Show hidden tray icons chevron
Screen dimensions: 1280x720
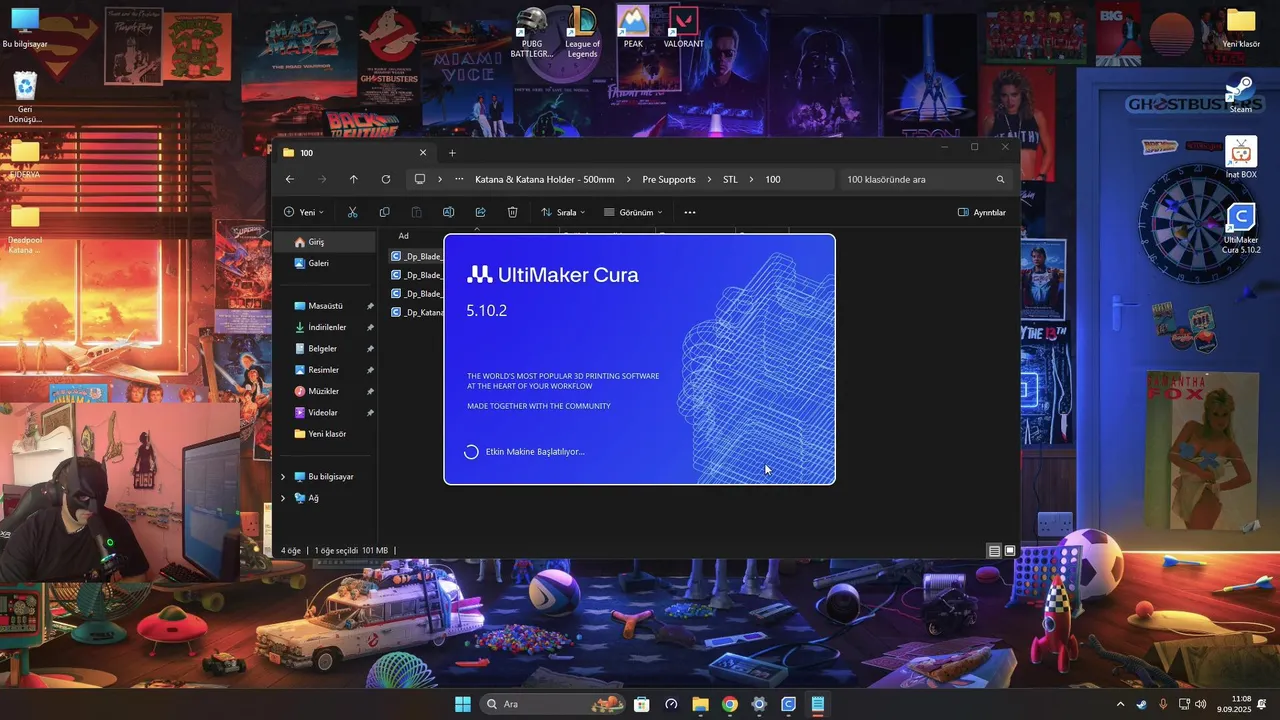point(1120,704)
